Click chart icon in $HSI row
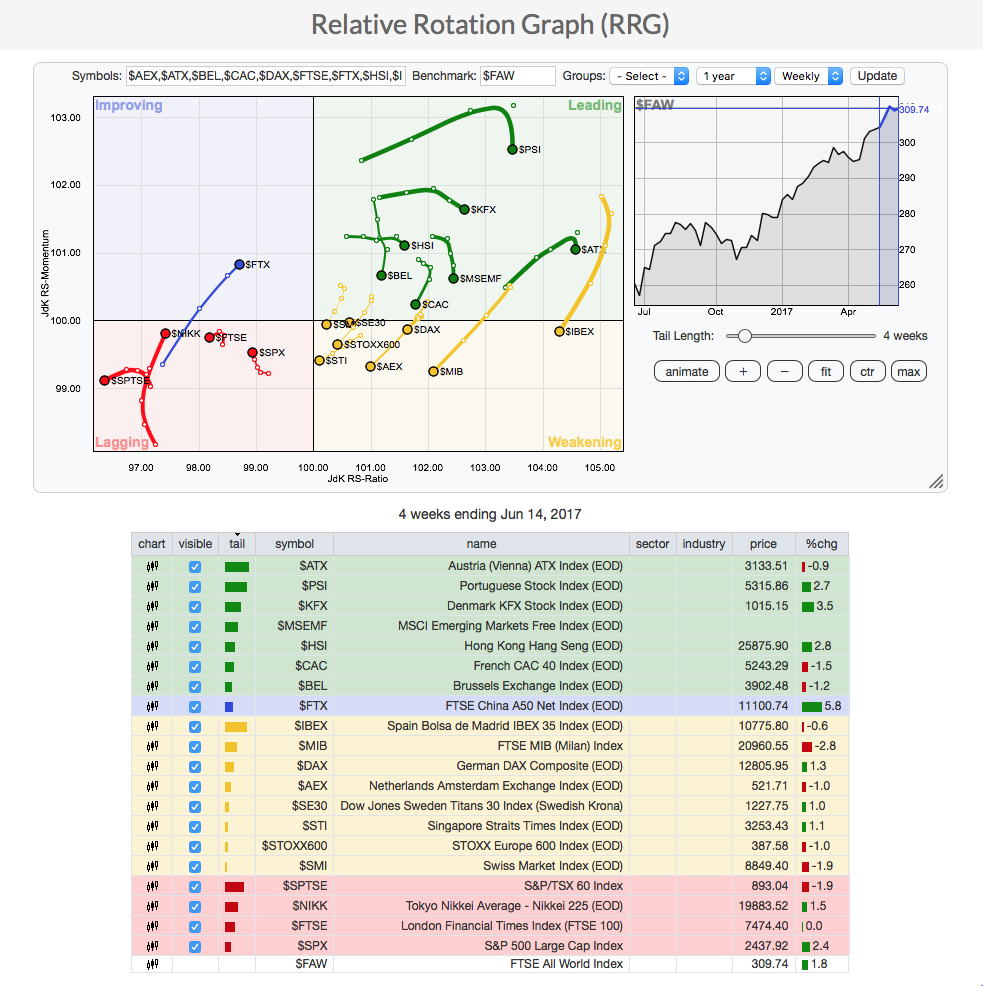This screenshot has width=983, height=986. coord(152,646)
